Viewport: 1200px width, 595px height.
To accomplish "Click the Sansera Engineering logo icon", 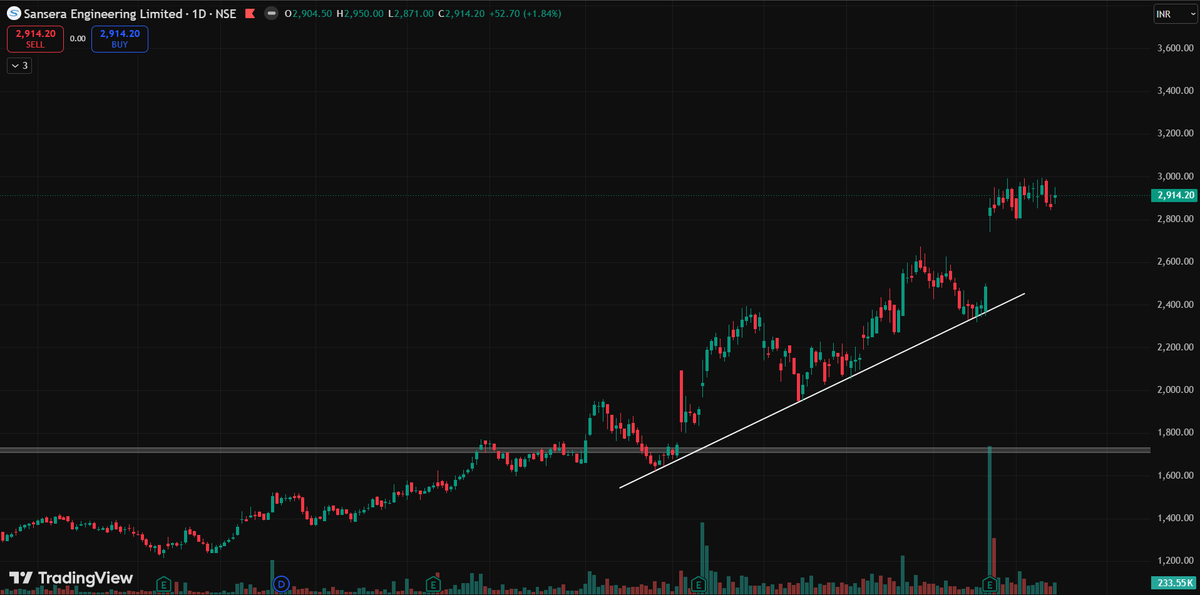I will pyautogui.click(x=14, y=14).
